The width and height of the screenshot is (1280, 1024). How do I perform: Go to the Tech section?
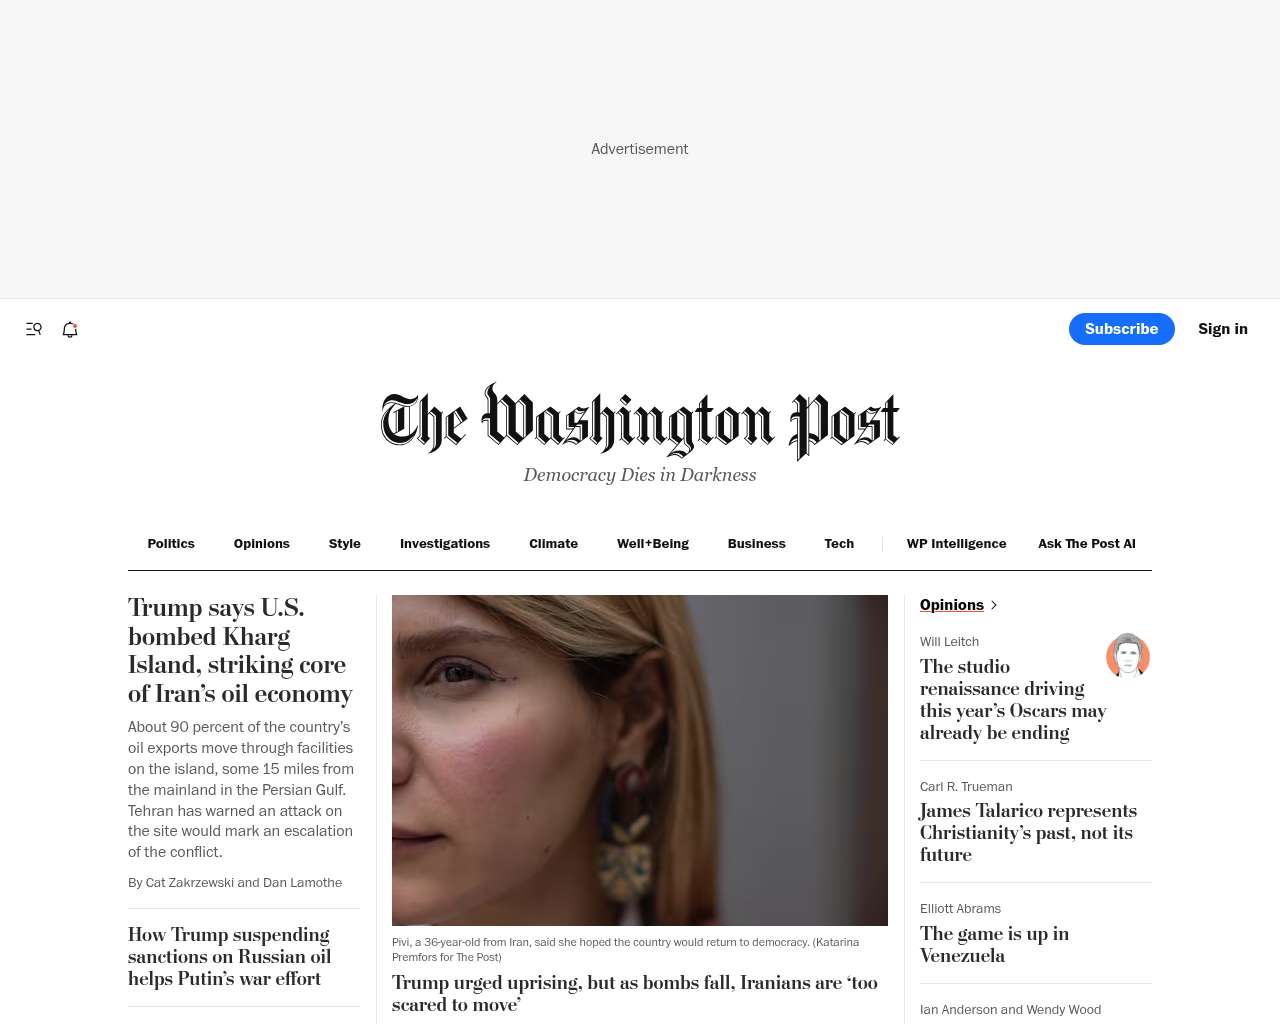click(x=839, y=544)
